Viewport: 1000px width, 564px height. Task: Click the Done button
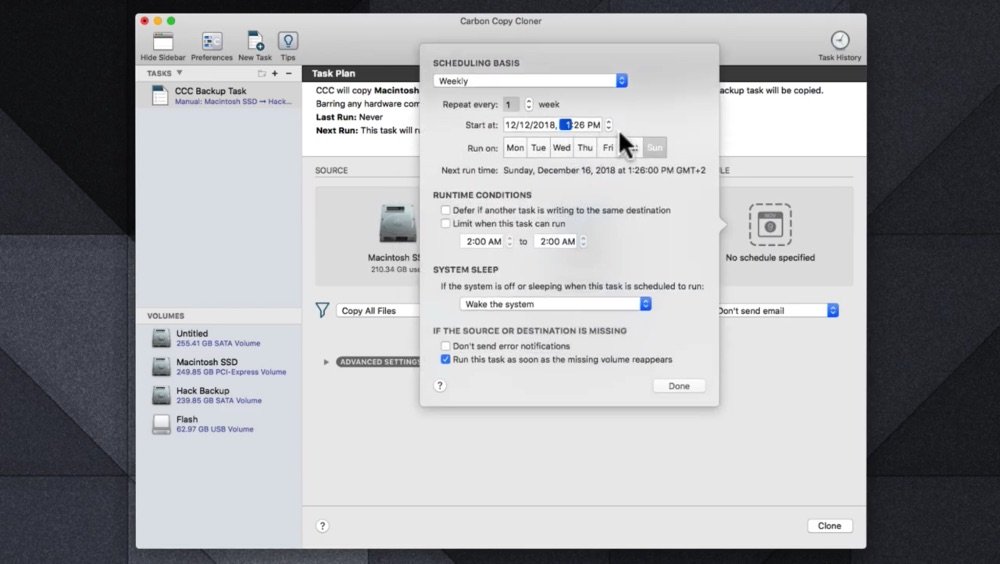tap(679, 386)
